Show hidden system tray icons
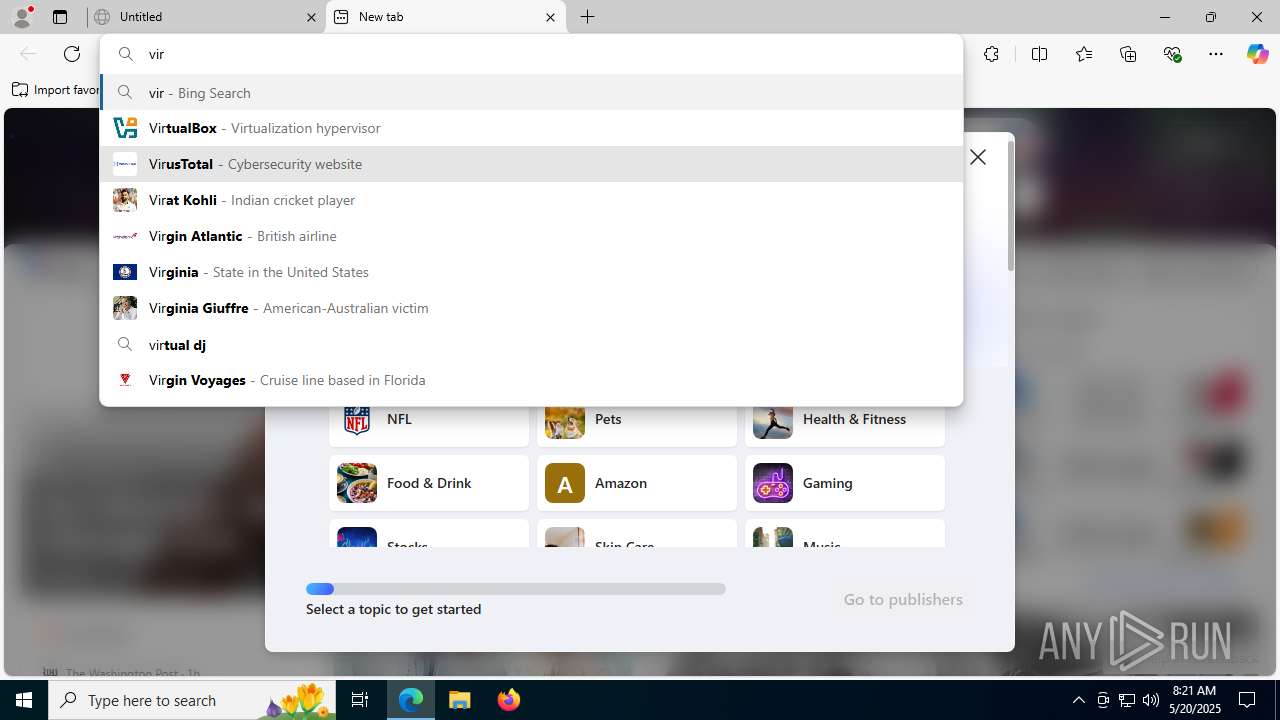The image size is (1280, 720). click(1078, 700)
